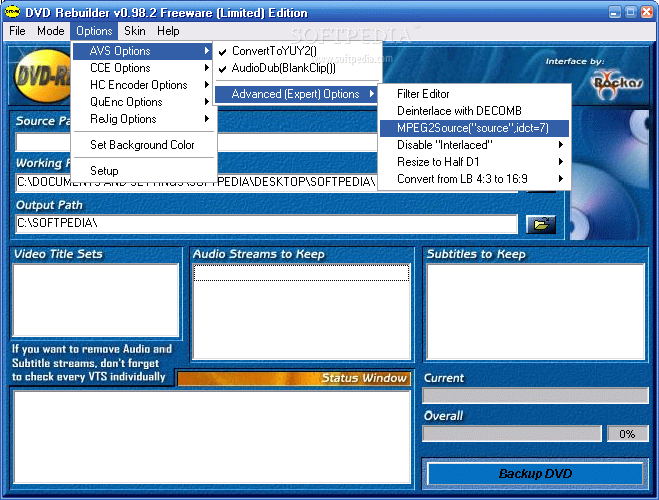Select AVS Options submenu entry
Screen dimensions: 659x500
pos(143,51)
